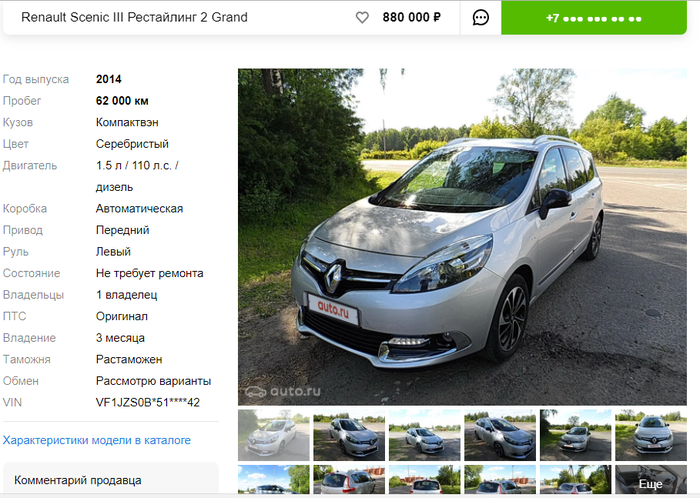Screen dimensions: 700x498
Task: Select fifth thumbnail in bottom row
Action: click(x=575, y=479)
